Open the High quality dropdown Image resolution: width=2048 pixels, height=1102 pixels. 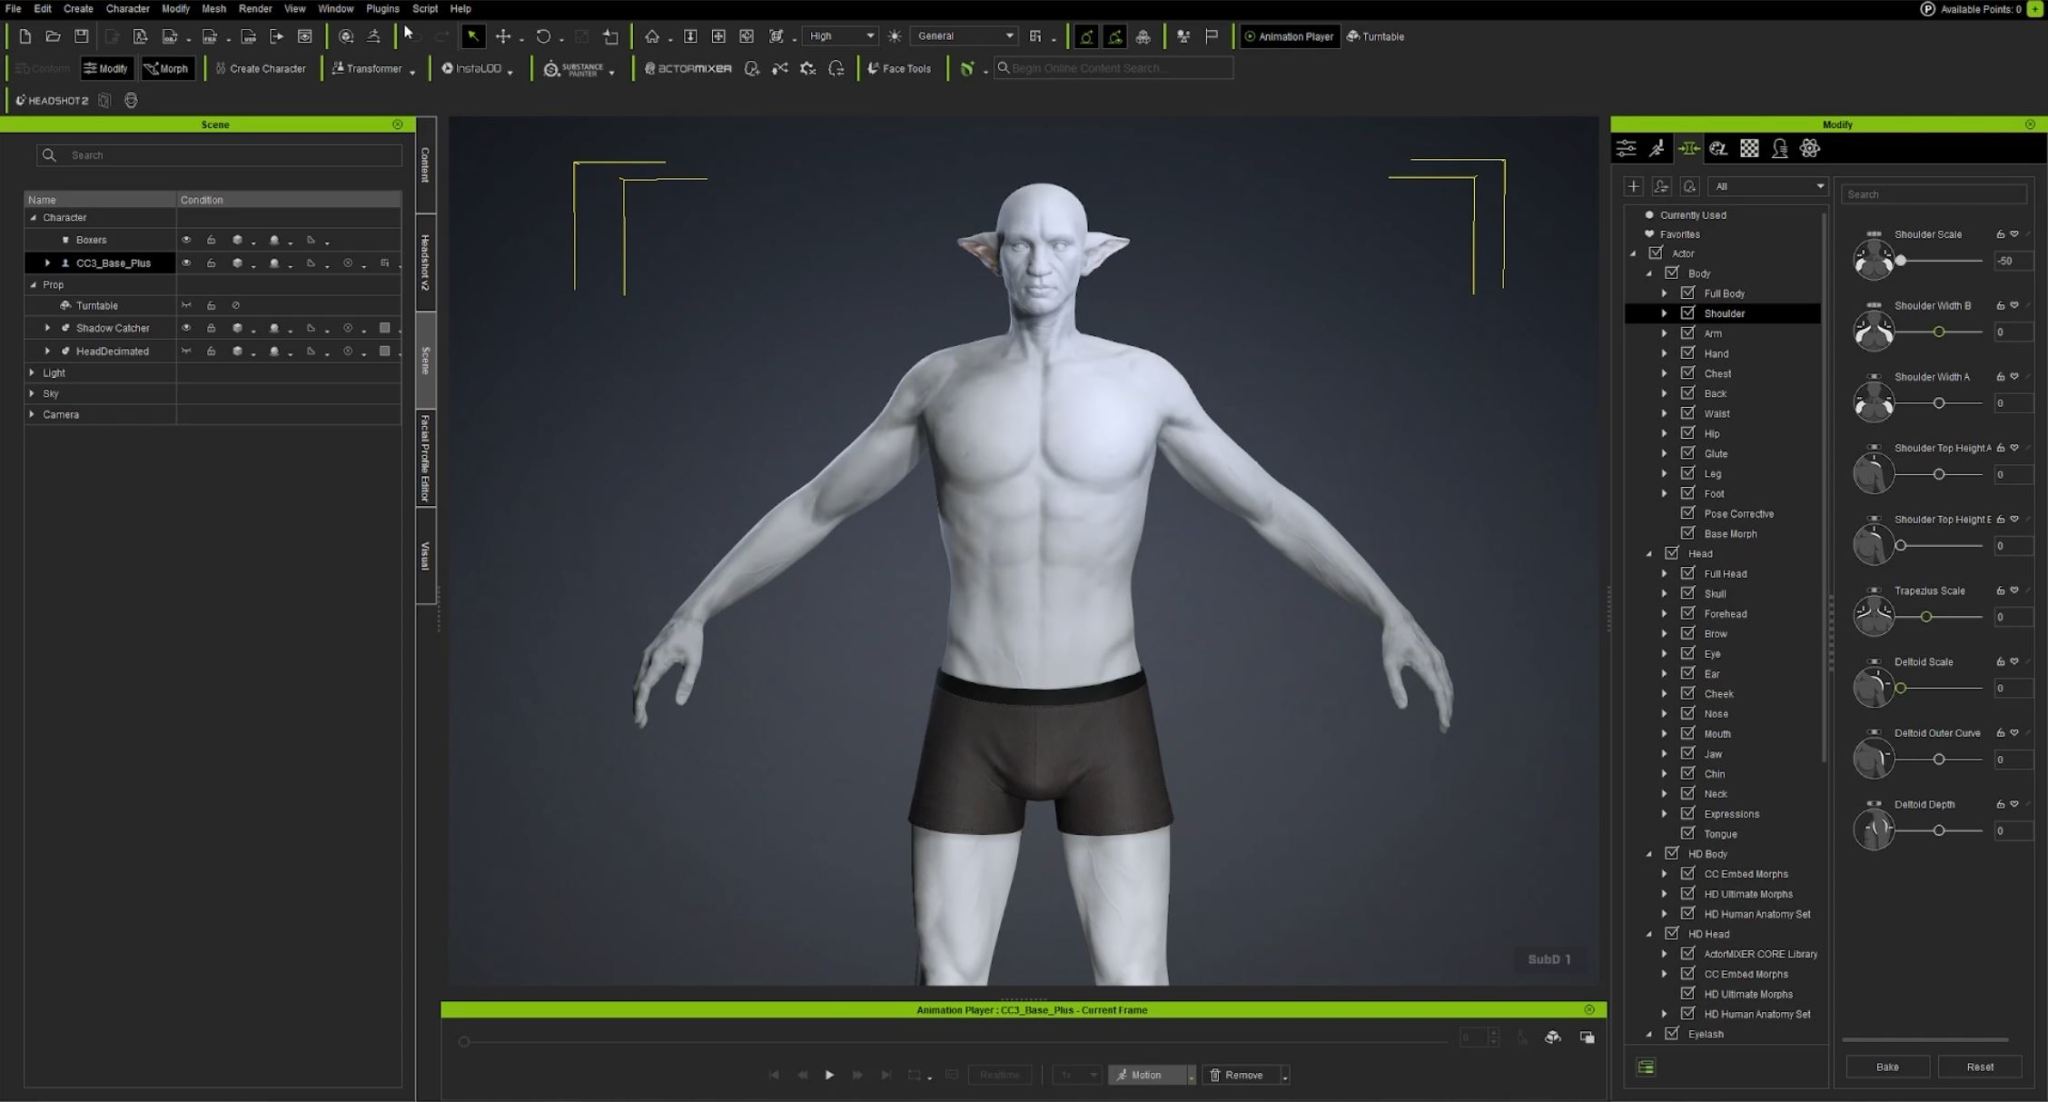click(841, 36)
